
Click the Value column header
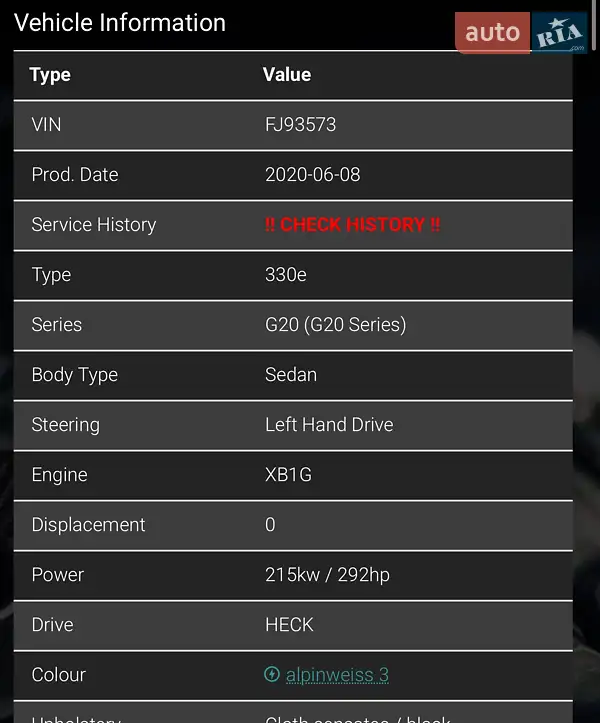pos(287,75)
